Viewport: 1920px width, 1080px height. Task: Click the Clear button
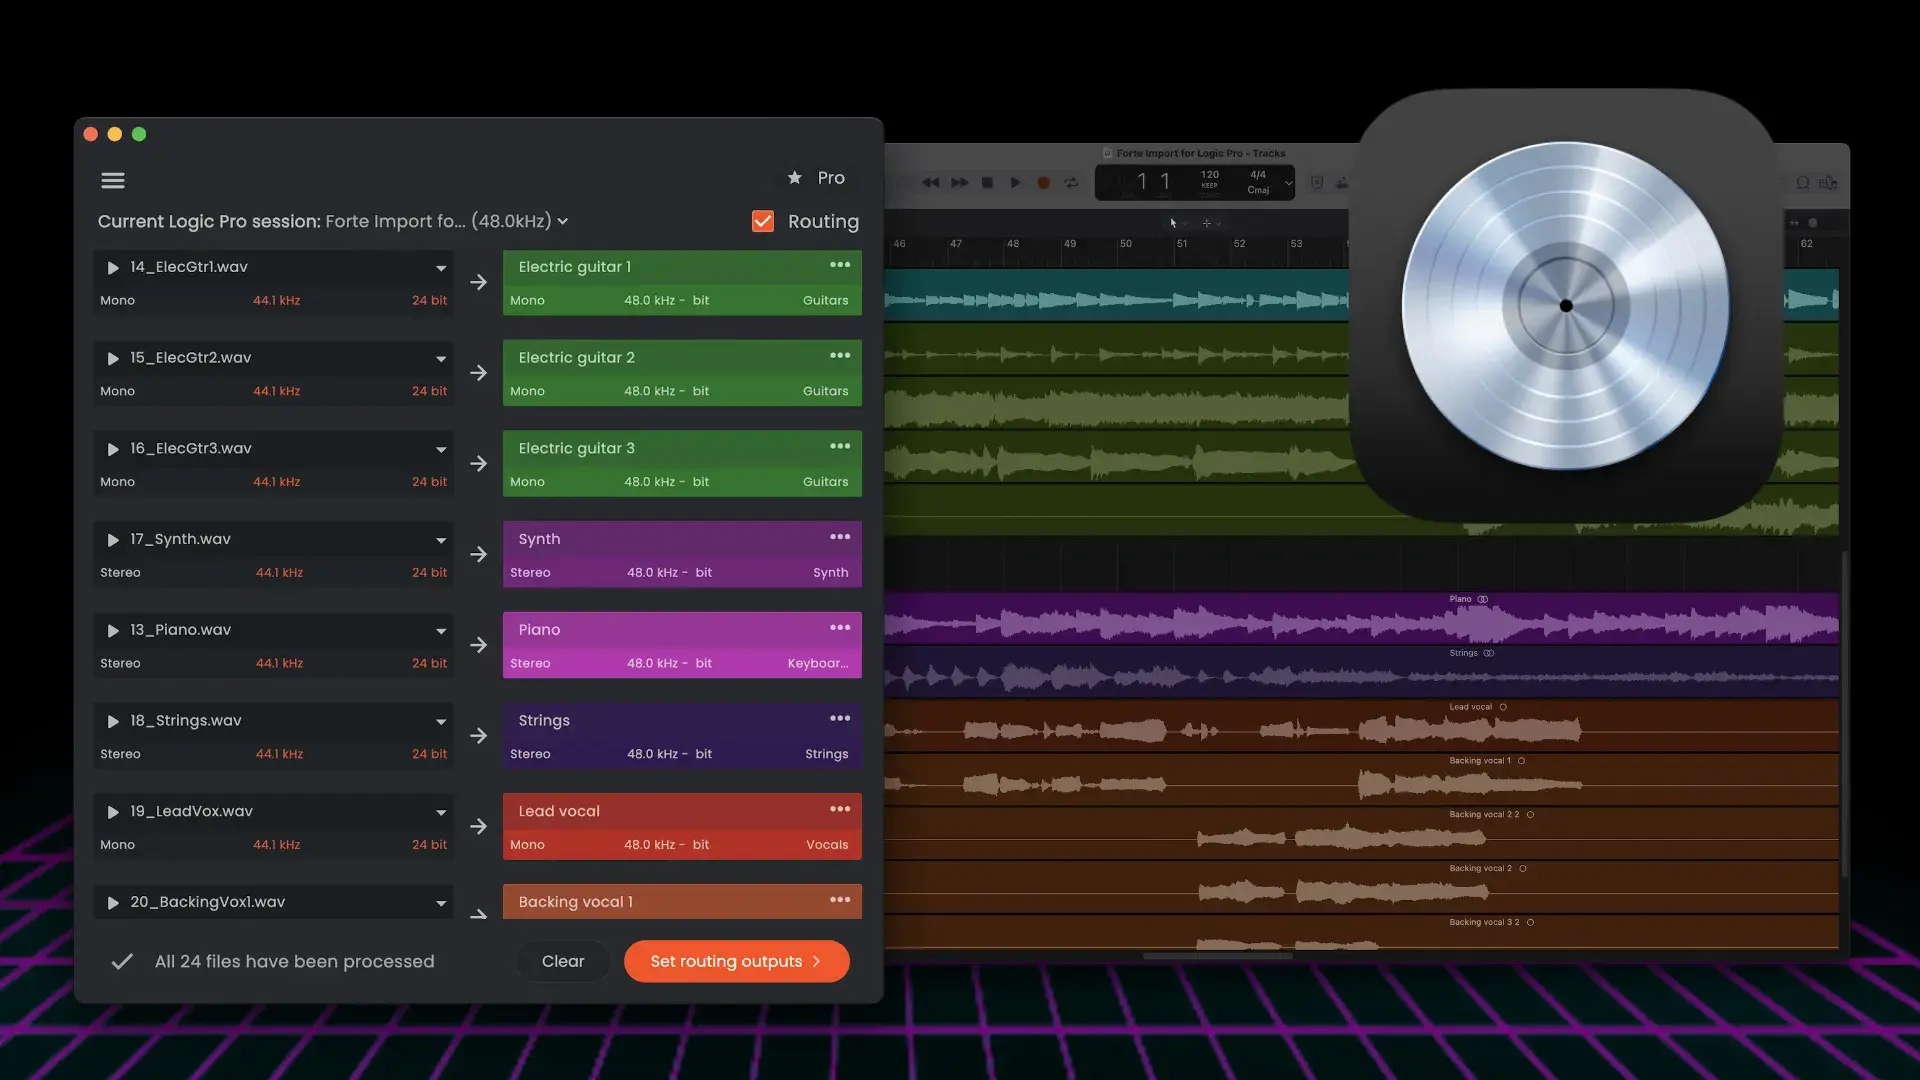[562, 961]
